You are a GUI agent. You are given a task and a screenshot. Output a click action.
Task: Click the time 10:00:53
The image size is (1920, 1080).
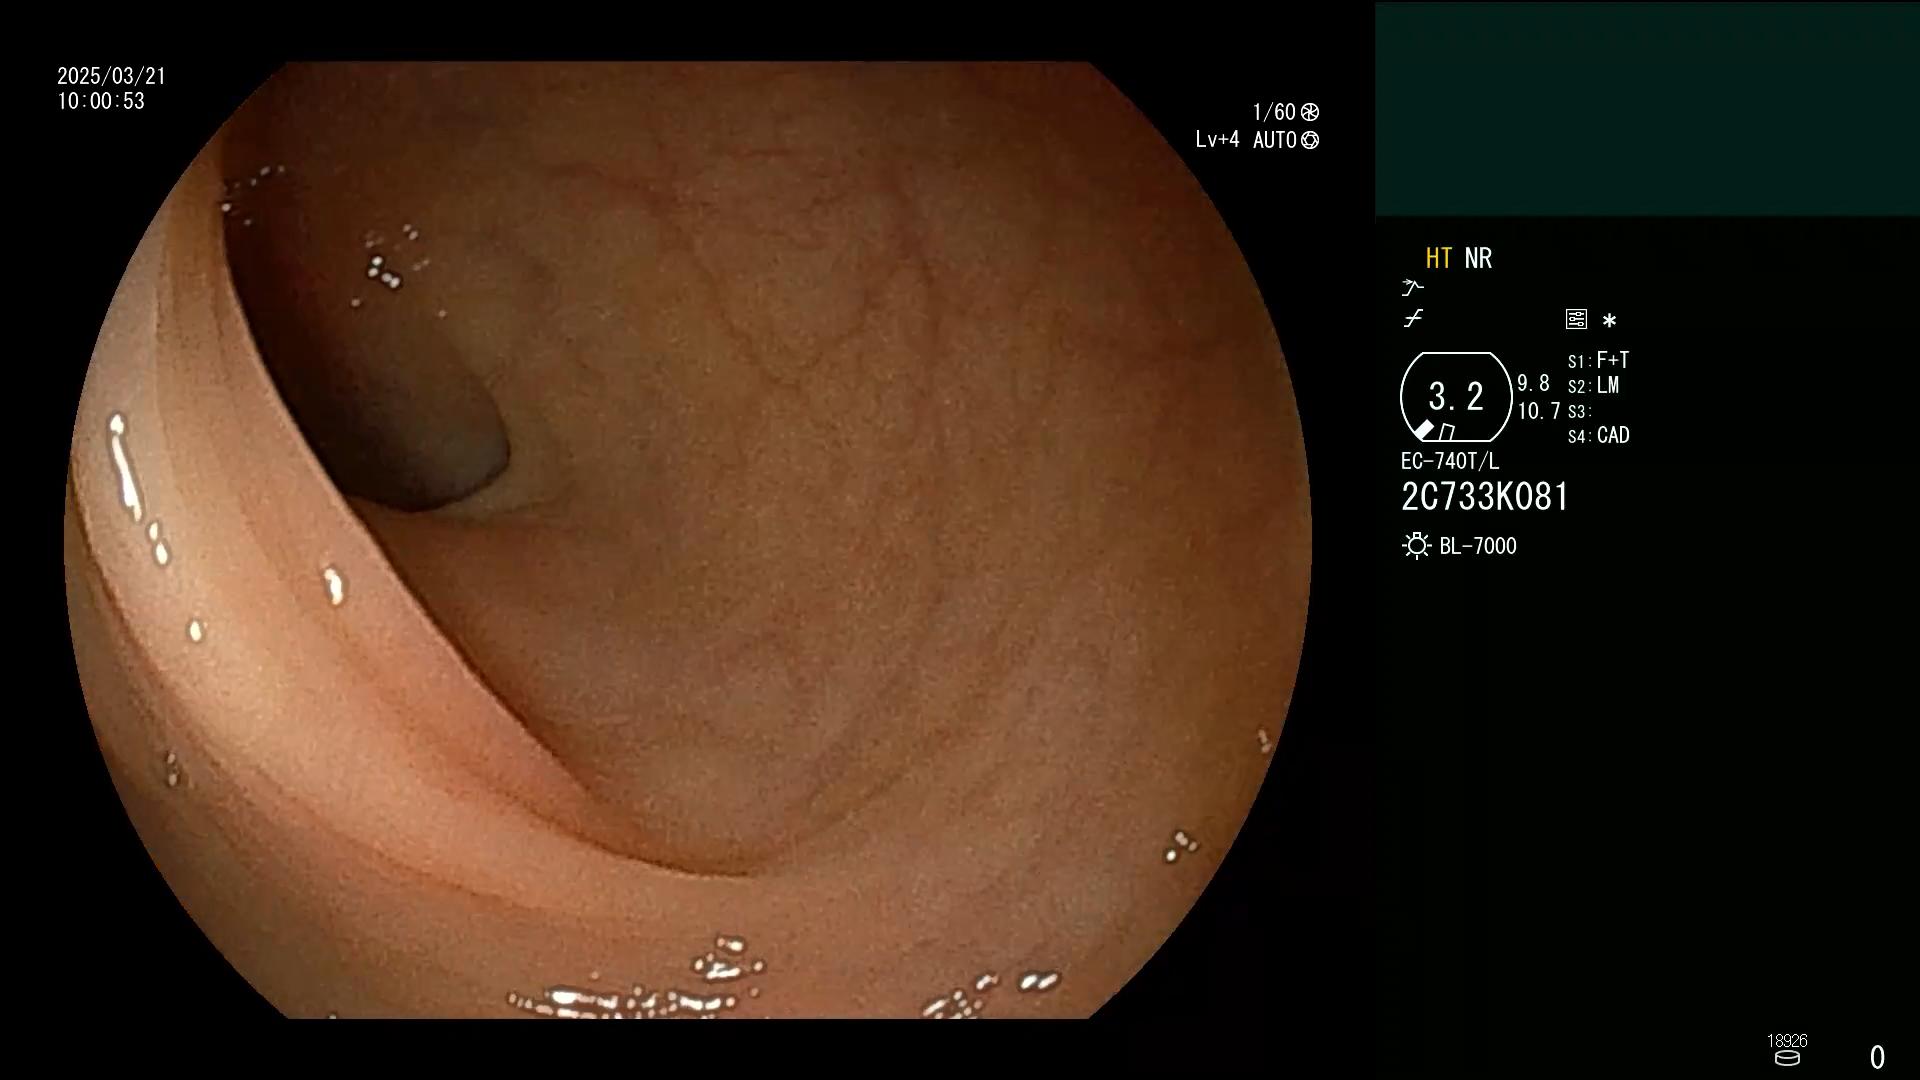click(101, 101)
